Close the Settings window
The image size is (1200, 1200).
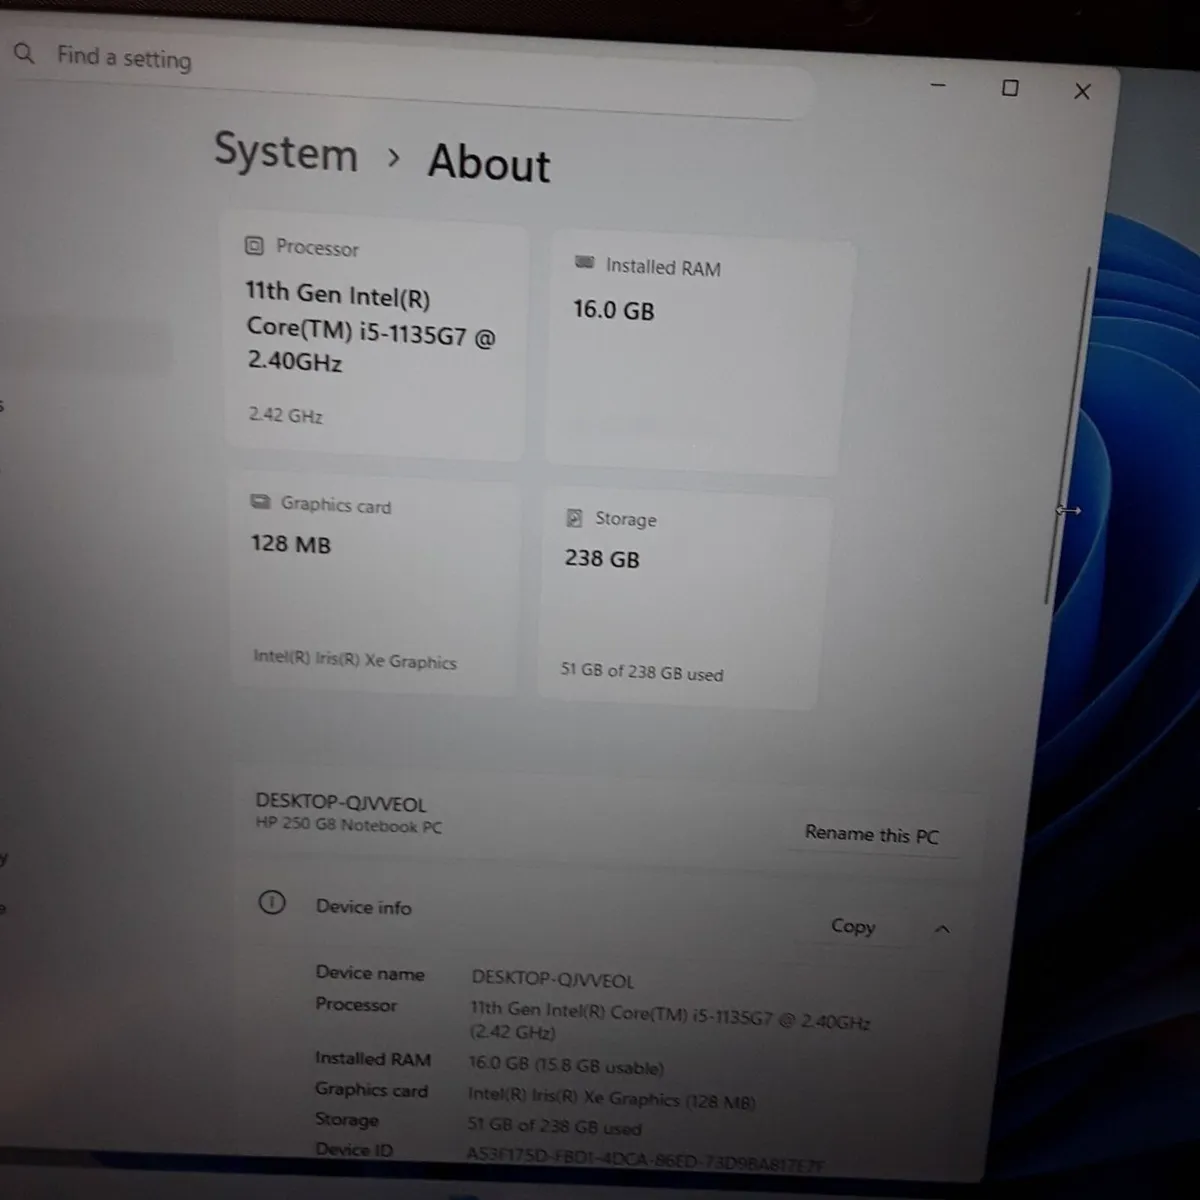point(1082,91)
